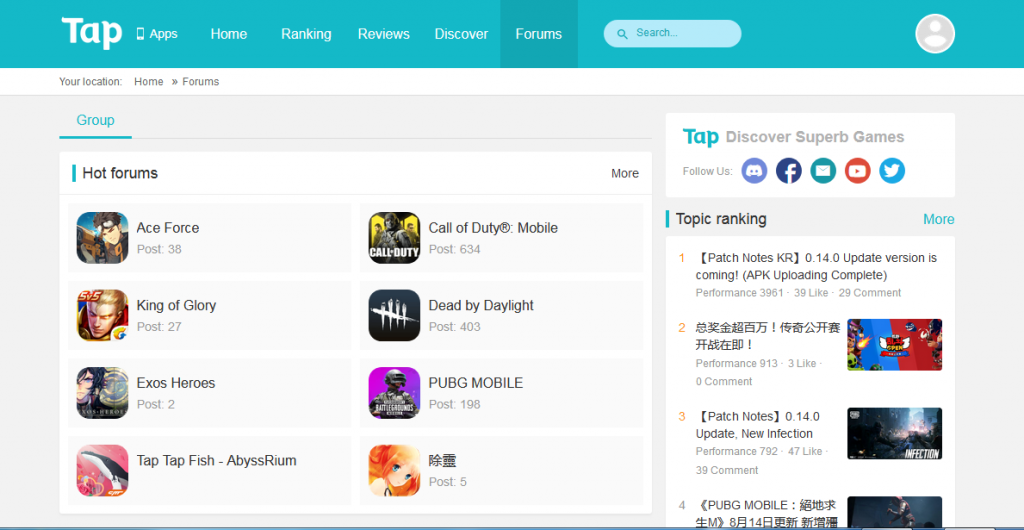The width and height of the screenshot is (1024, 530).
Task: Open the Dead by Daylight forum title
Action: coord(481,305)
